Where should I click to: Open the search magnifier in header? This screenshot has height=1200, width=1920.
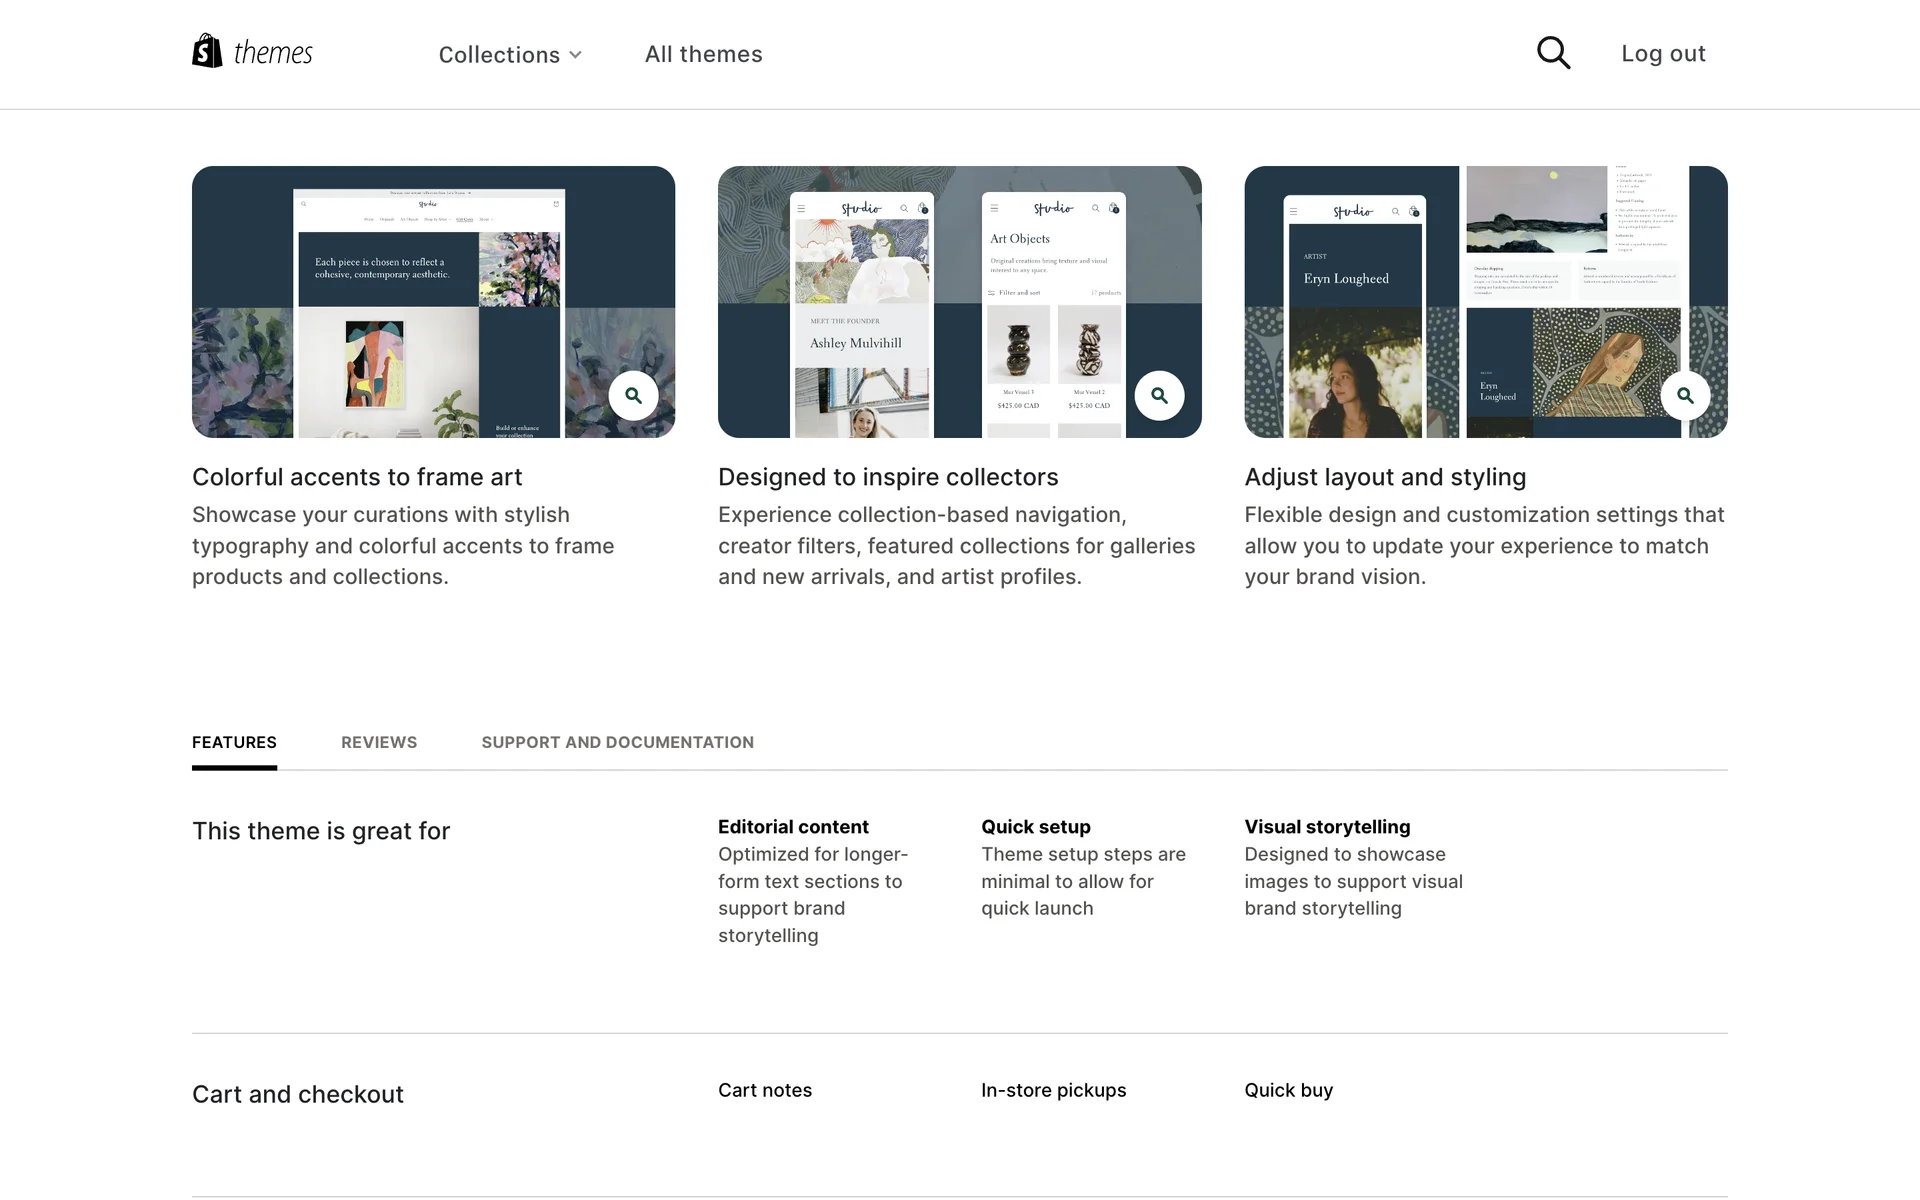point(1553,53)
